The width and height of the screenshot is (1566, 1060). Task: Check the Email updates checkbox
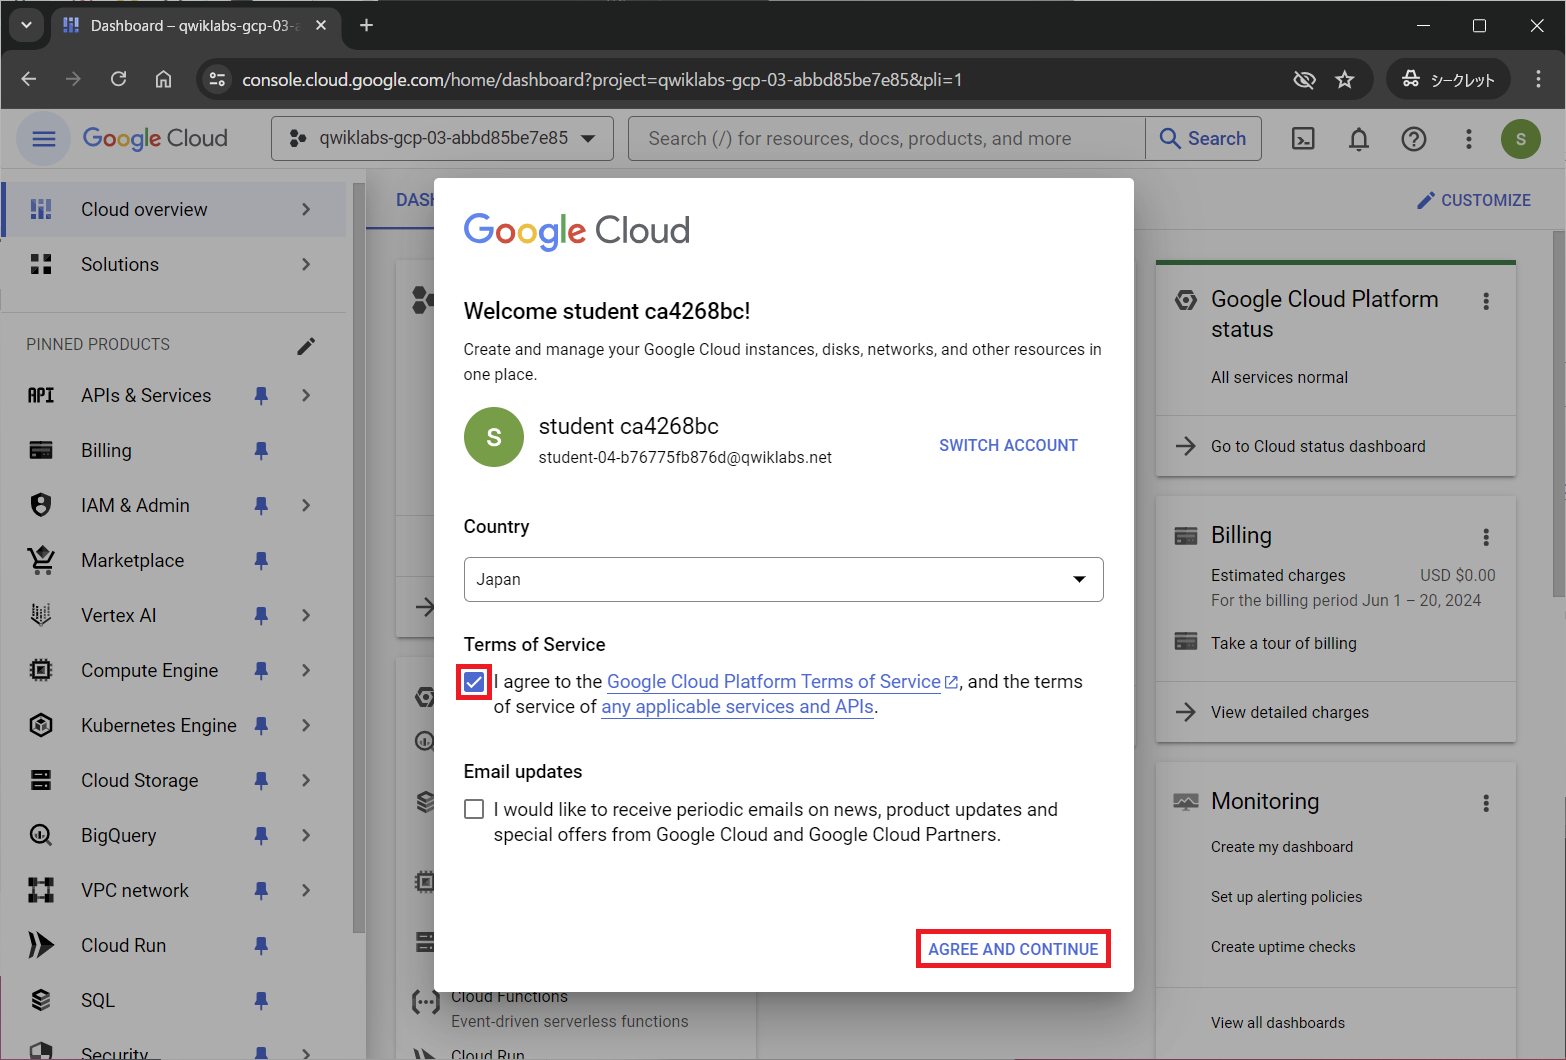(474, 809)
